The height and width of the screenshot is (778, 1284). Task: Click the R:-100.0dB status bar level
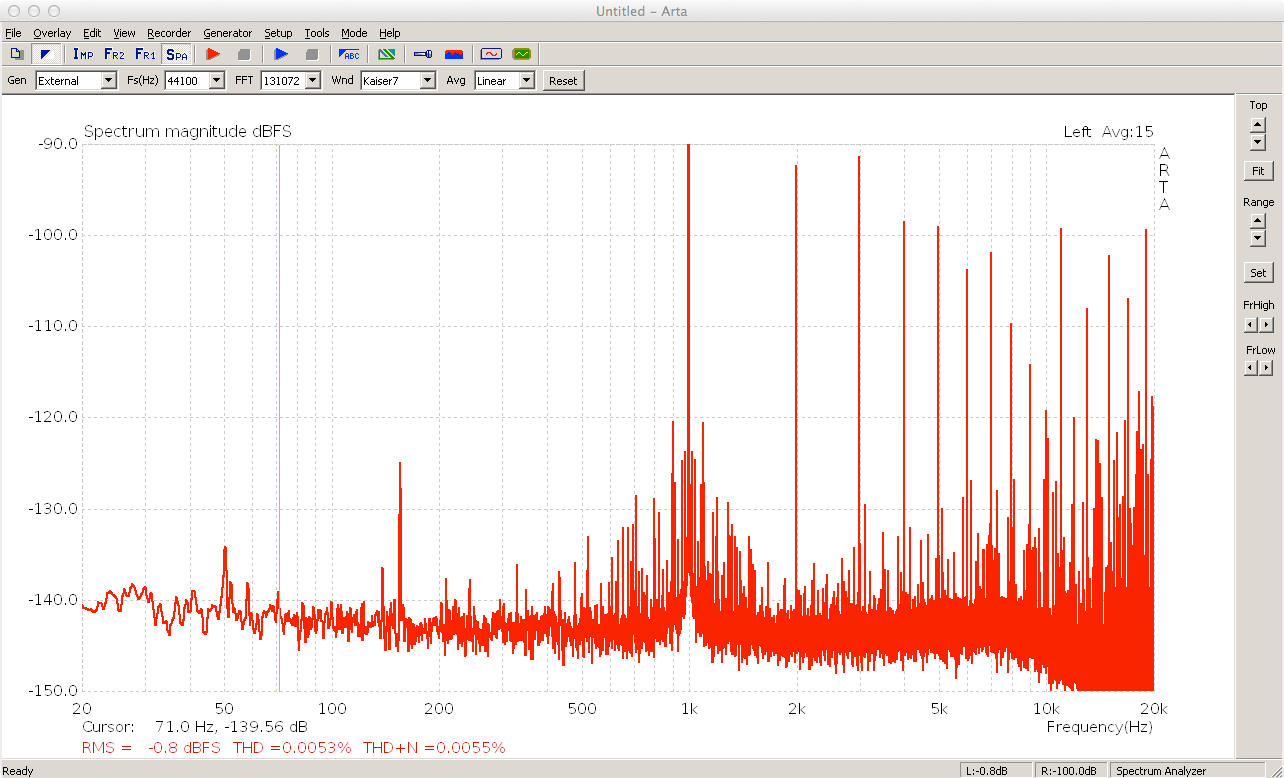pyautogui.click(x=1069, y=771)
